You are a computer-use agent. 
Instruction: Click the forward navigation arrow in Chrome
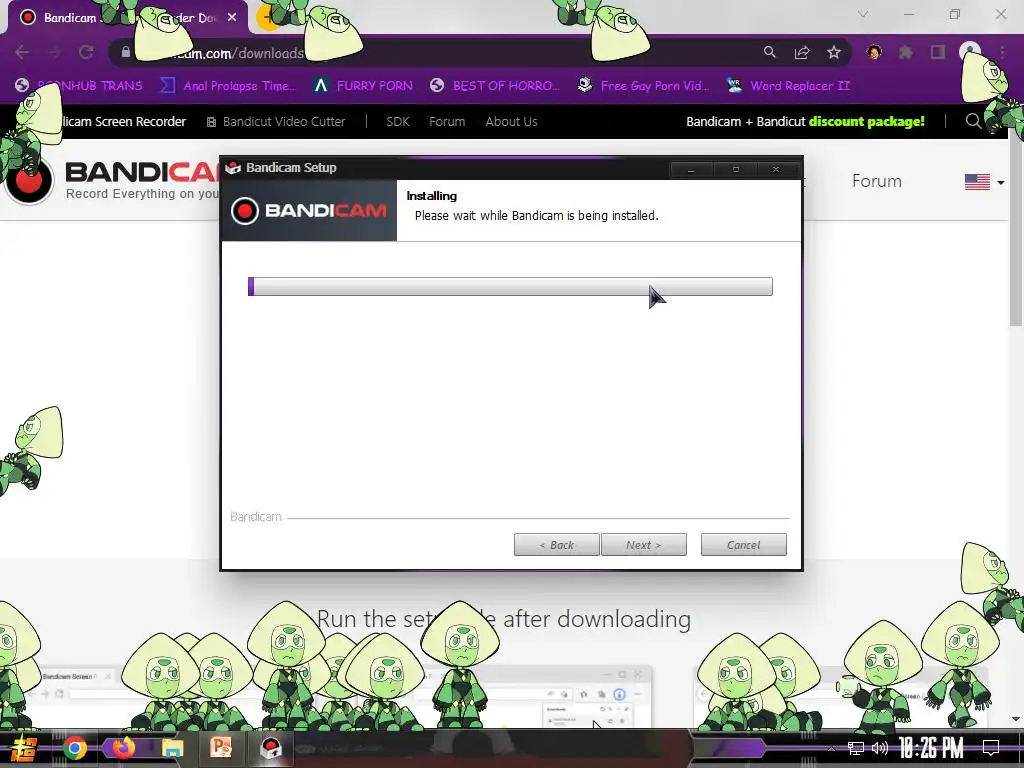[x=54, y=52]
